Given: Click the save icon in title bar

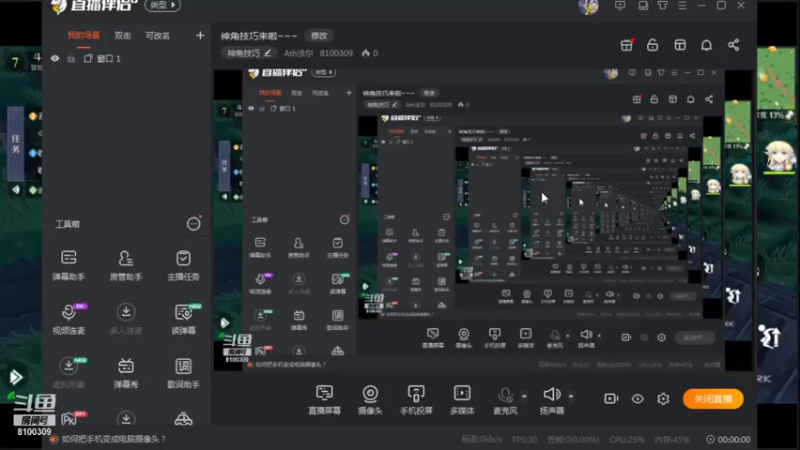Looking at the screenshot, I should click(x=643, y=5).
